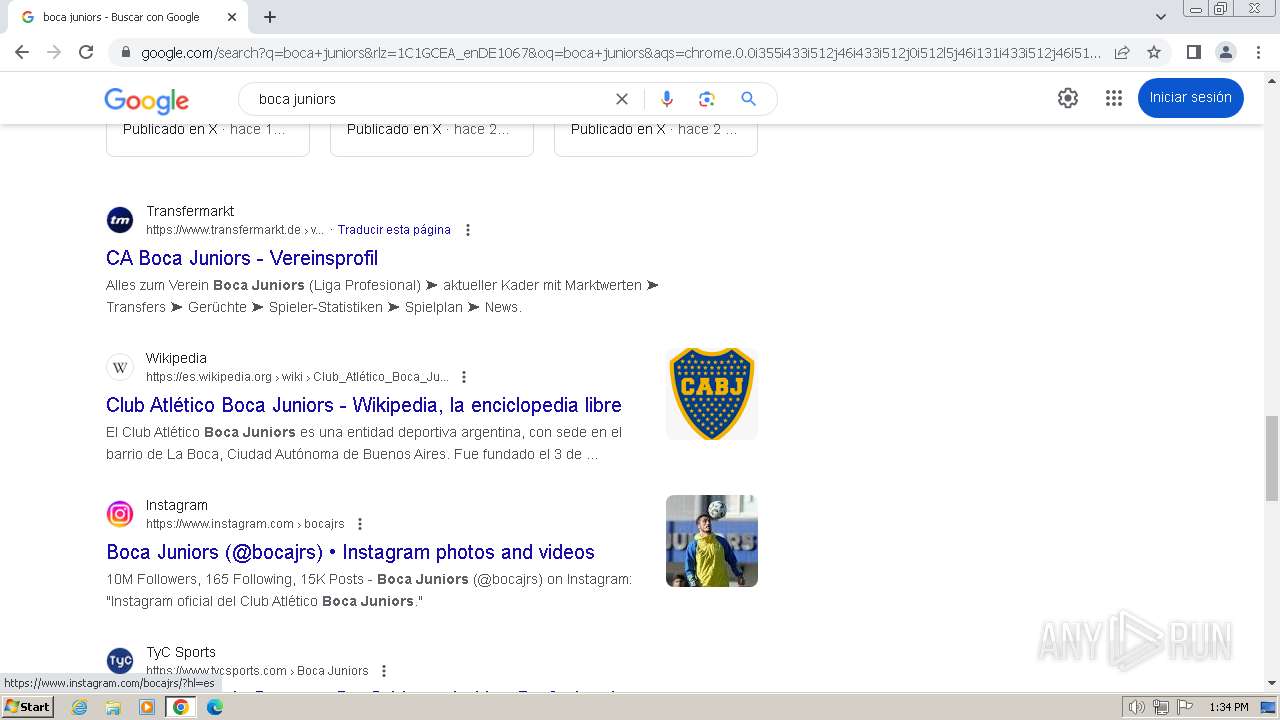Open more options for Wikipedia result

463,377
